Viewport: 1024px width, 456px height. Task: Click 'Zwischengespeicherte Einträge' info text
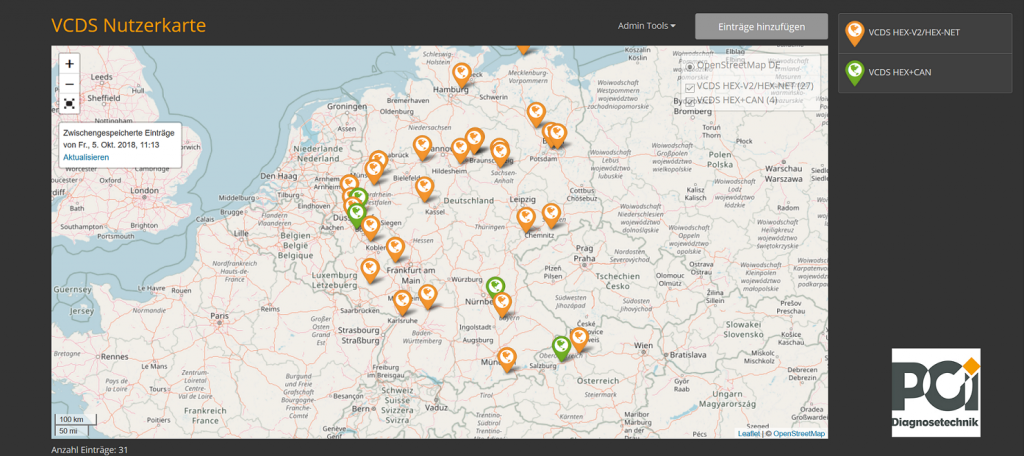119,133
